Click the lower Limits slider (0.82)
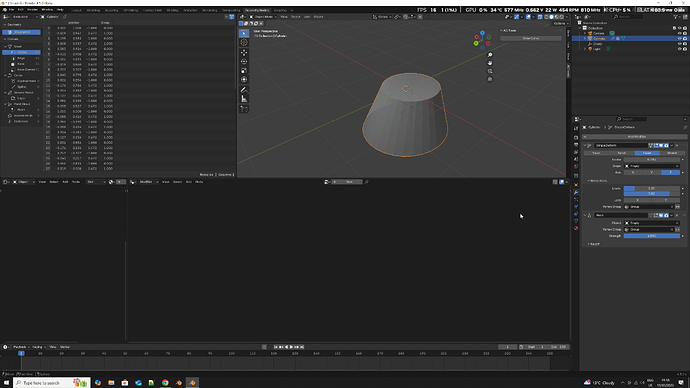 pyautogui.click(x=652, y=194)
